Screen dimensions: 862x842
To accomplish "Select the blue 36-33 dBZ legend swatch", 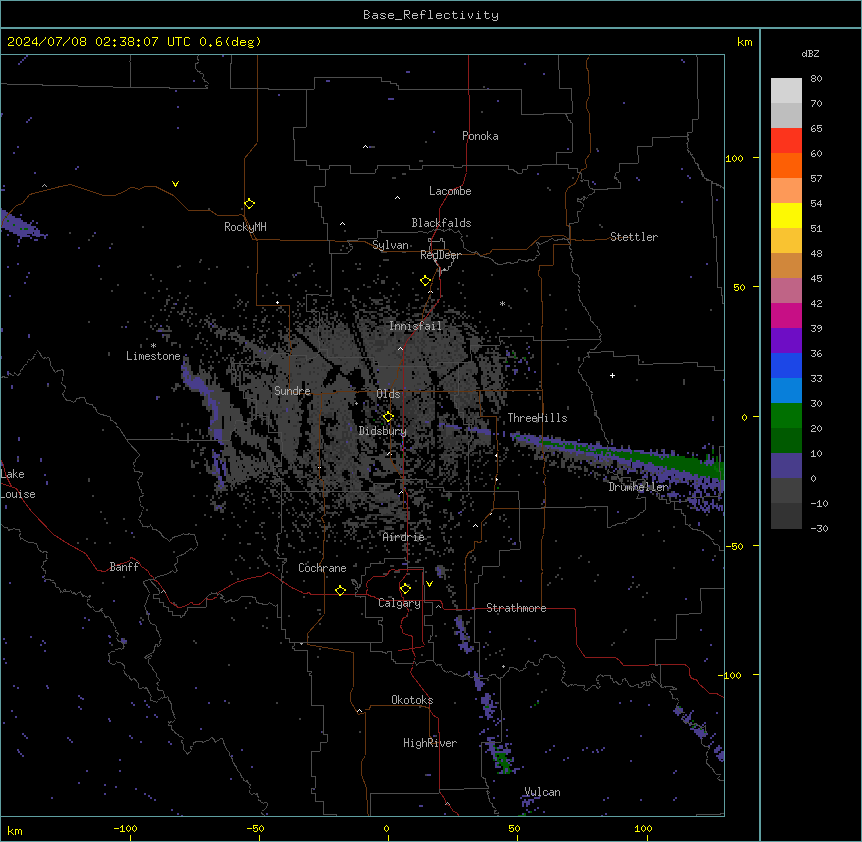I will [x=786, y=365].
